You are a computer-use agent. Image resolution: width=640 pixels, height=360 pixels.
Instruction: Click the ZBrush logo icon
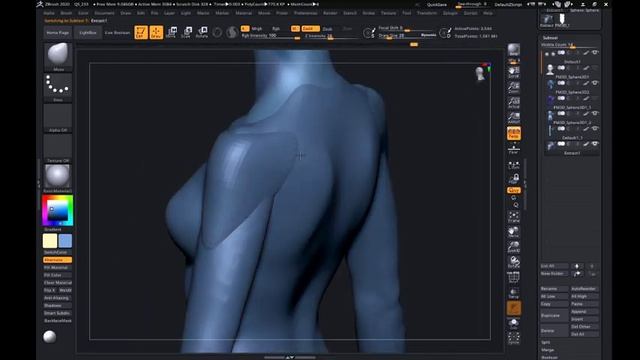pyautogui.click(x=40, y=4)
